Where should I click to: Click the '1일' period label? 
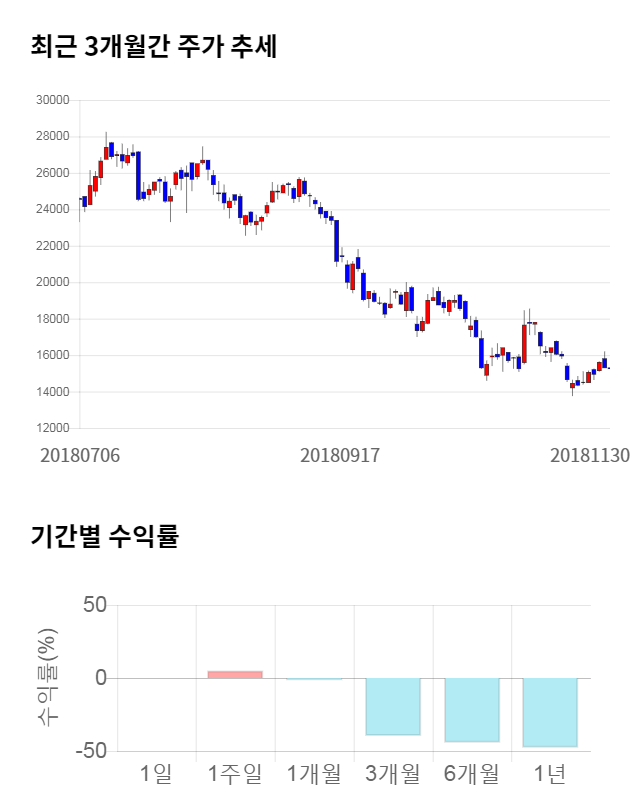click(x=156, y=773)
